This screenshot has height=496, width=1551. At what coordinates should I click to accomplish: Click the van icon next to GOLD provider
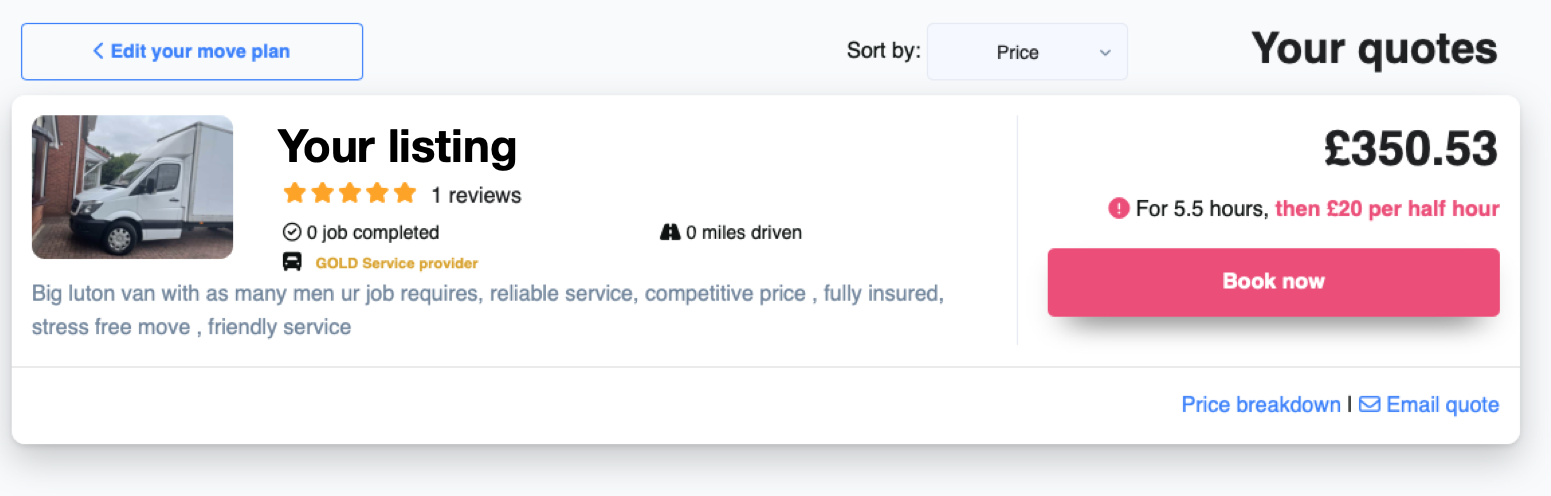pos(293,262)
